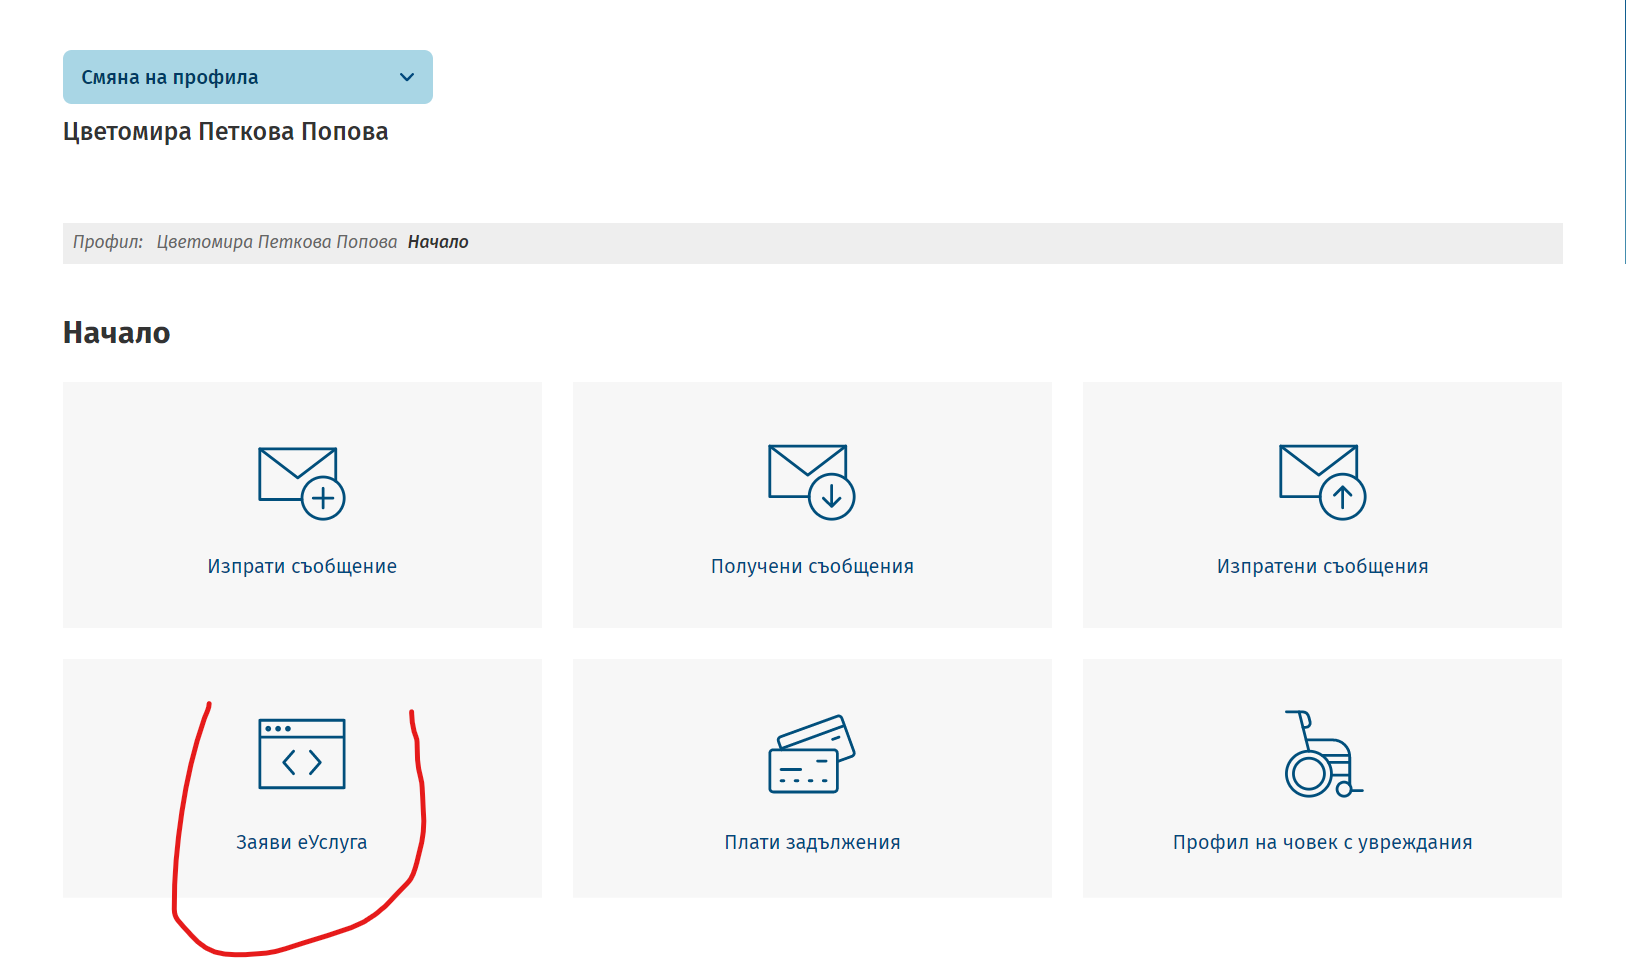The height and width of the screenshot is (958, 1626).
Task: Open Профил на човек с увреждания link
Action: (x=1322, y=842)
